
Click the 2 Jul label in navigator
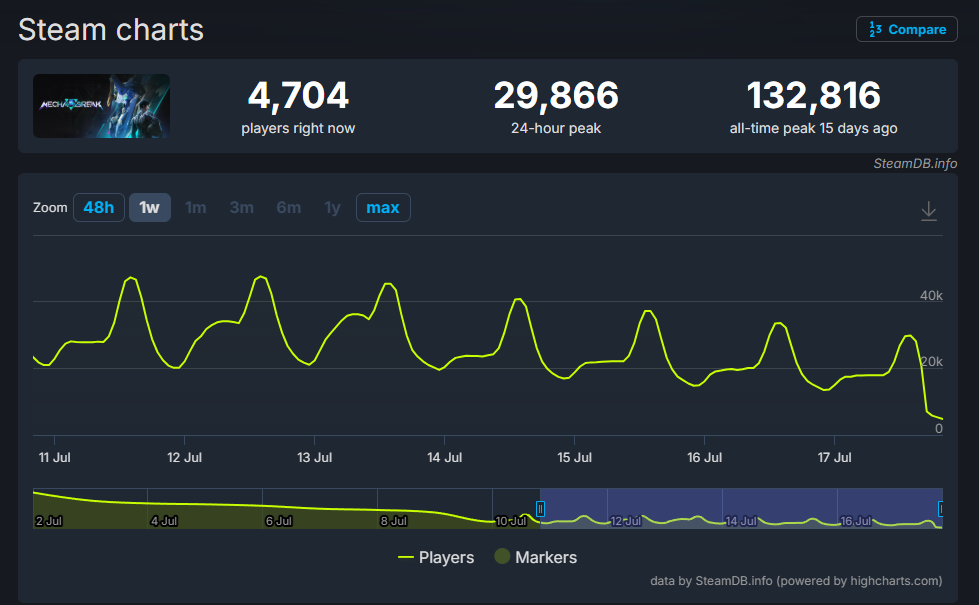(49, 521)
